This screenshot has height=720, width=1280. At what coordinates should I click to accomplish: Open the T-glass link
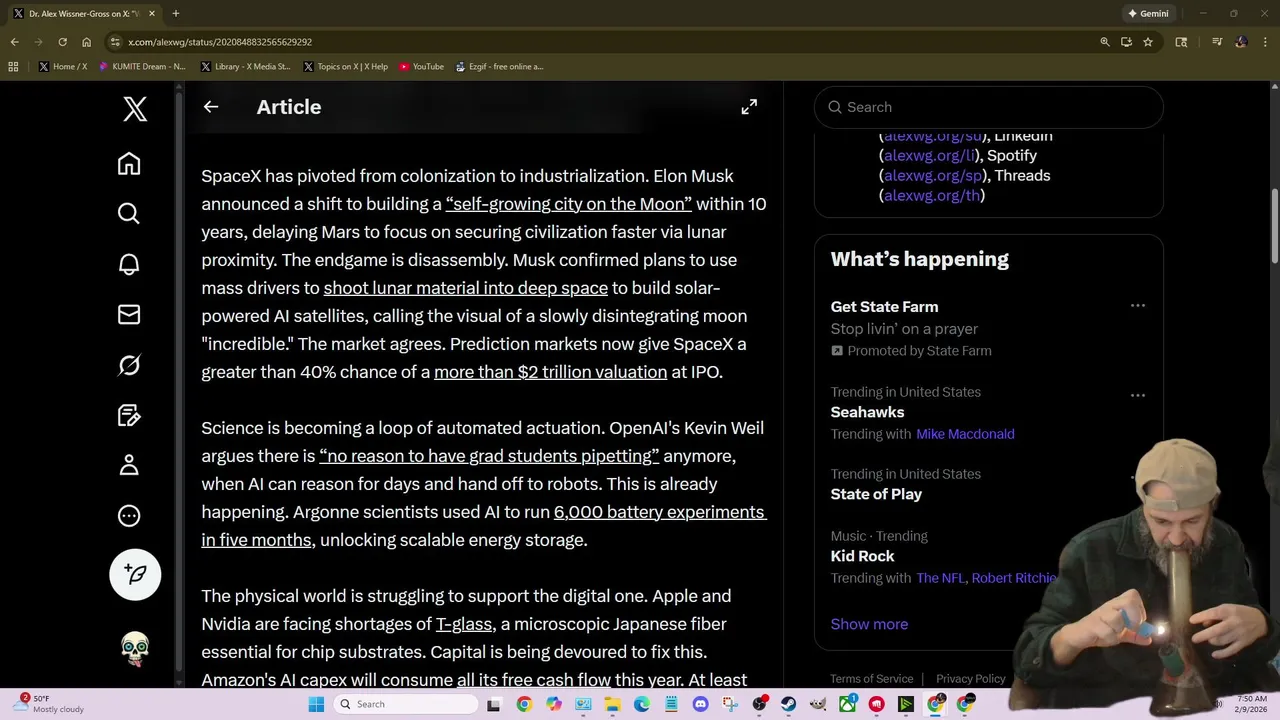(x=464, y=624)
